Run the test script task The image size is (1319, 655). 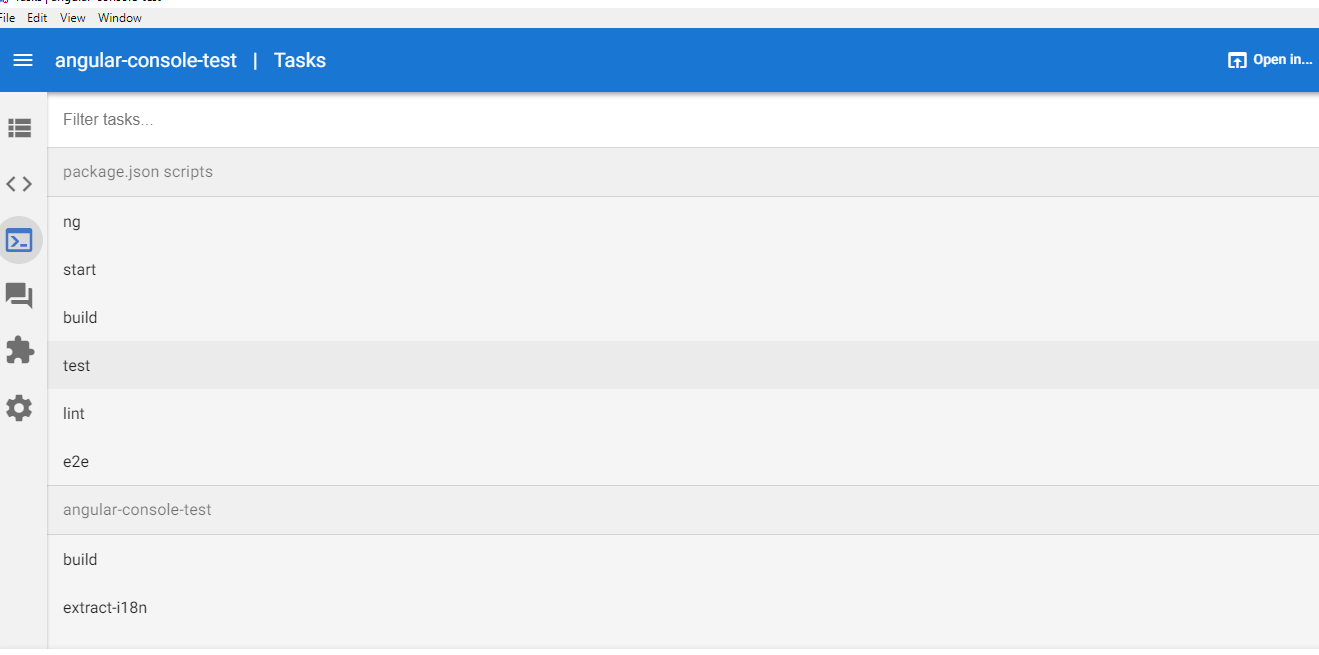click(x=683, y=366)
